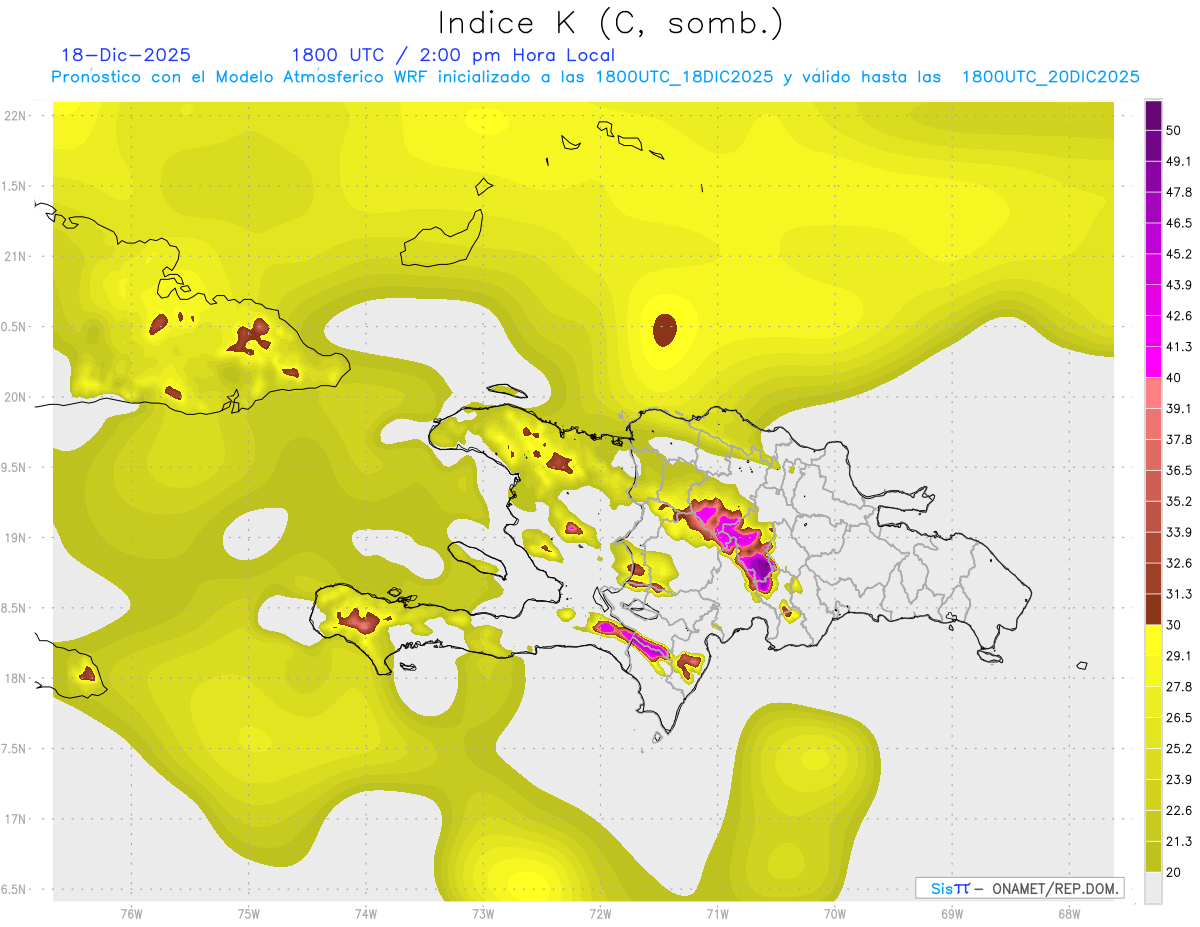Click the legend value "25.2"
Viewport: 1200px width, 927px height.
coord(1179,749)
